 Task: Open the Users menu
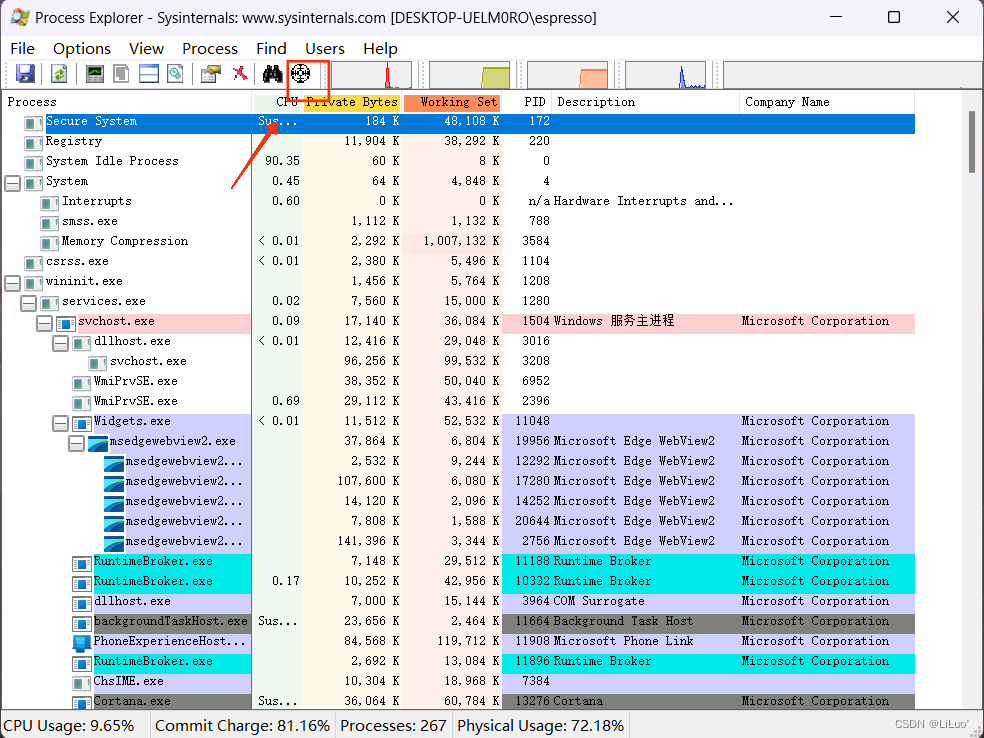coord(324,48)
